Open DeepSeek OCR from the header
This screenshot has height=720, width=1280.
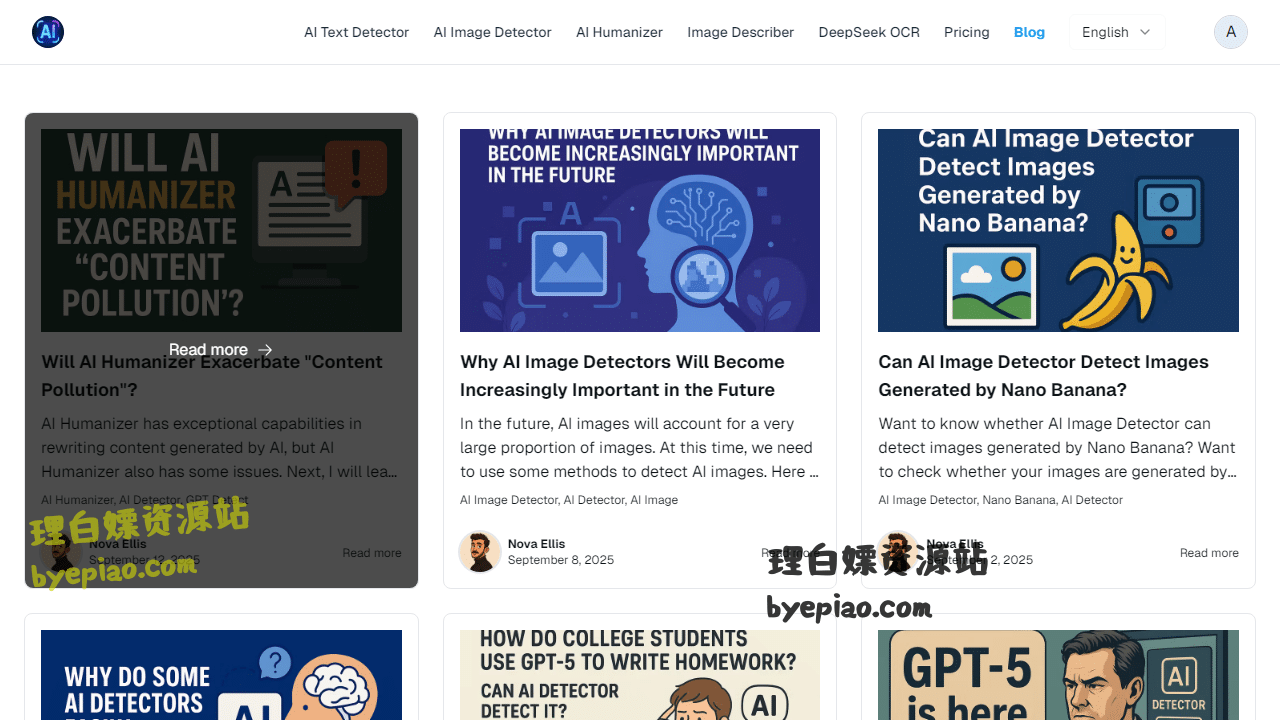[x=869, y=32]
